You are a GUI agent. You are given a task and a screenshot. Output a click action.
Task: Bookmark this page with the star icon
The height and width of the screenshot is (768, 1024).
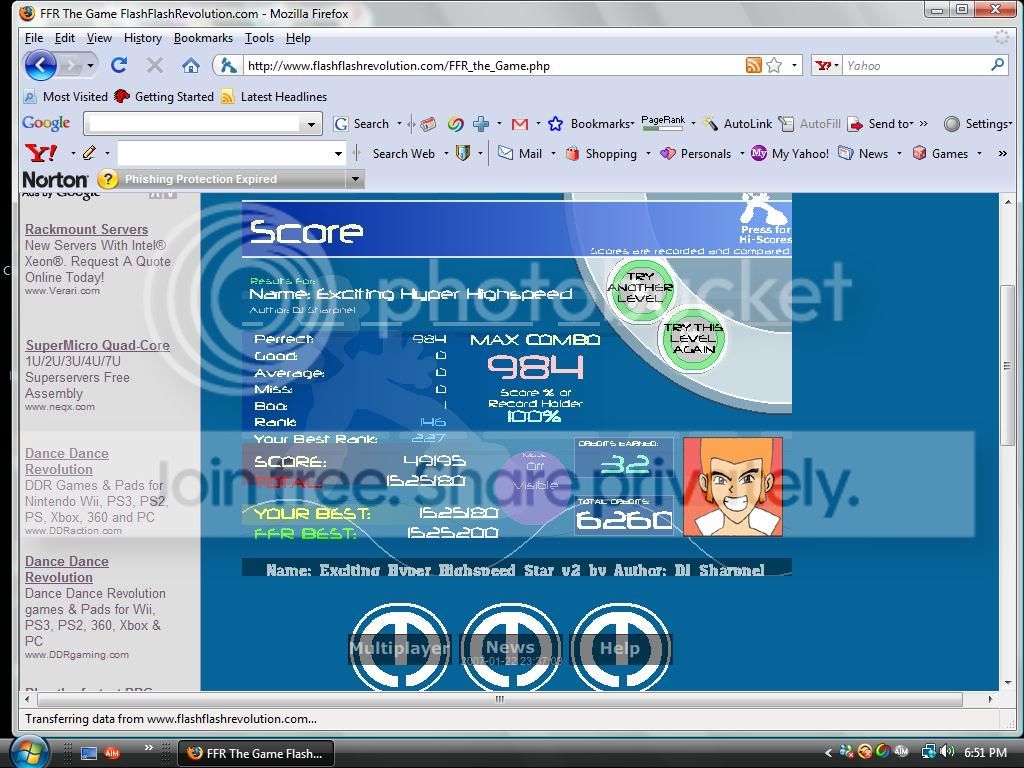[774, 66]
